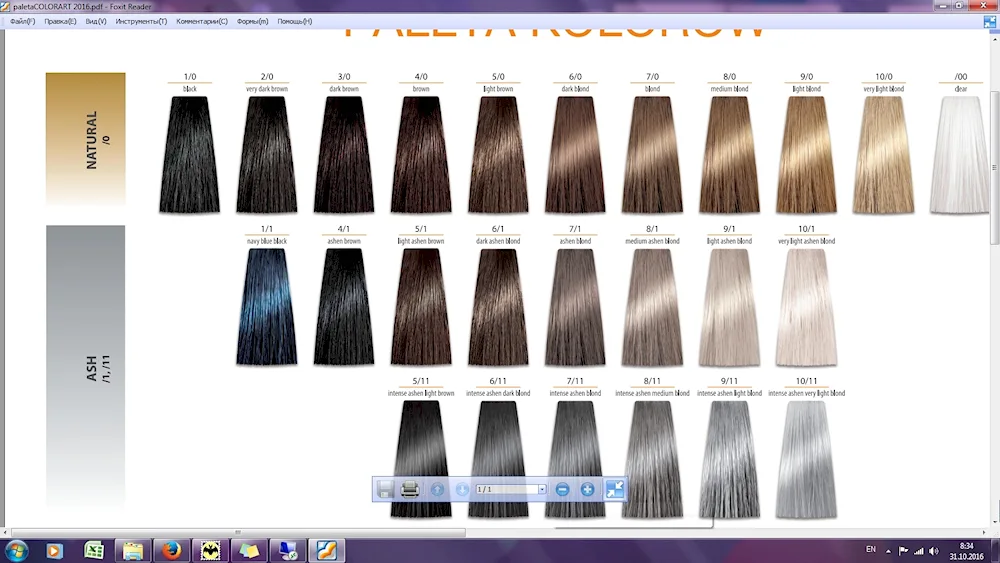Open the Инструменты(T) menu

coord(141,21)
